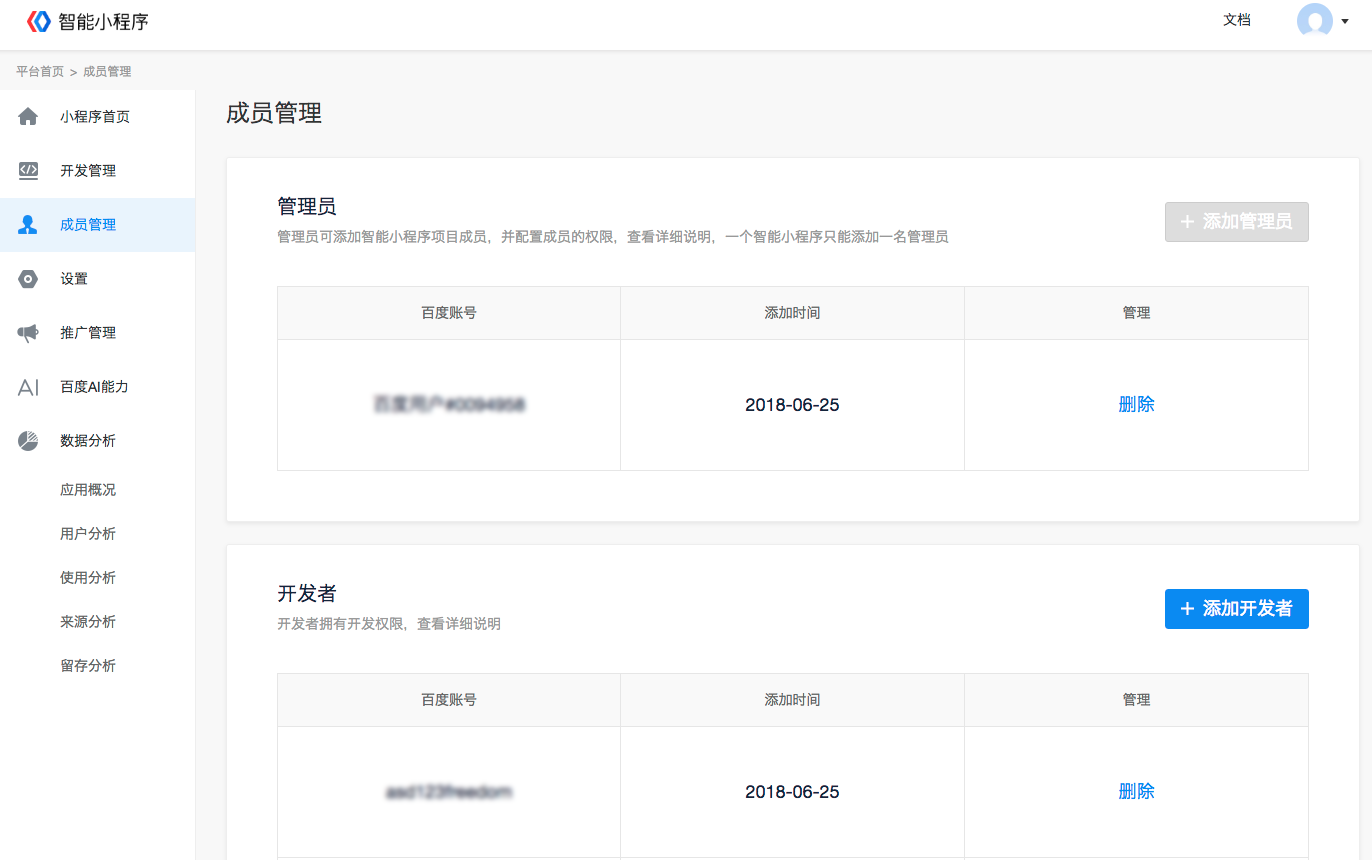Click the 管理员 section heading

tap(307, 207)
